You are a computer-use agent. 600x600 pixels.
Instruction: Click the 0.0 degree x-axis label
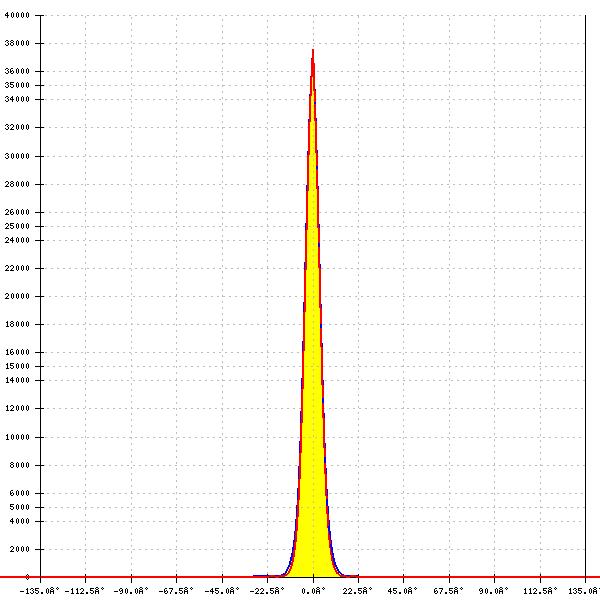click(x=313, y=591)
